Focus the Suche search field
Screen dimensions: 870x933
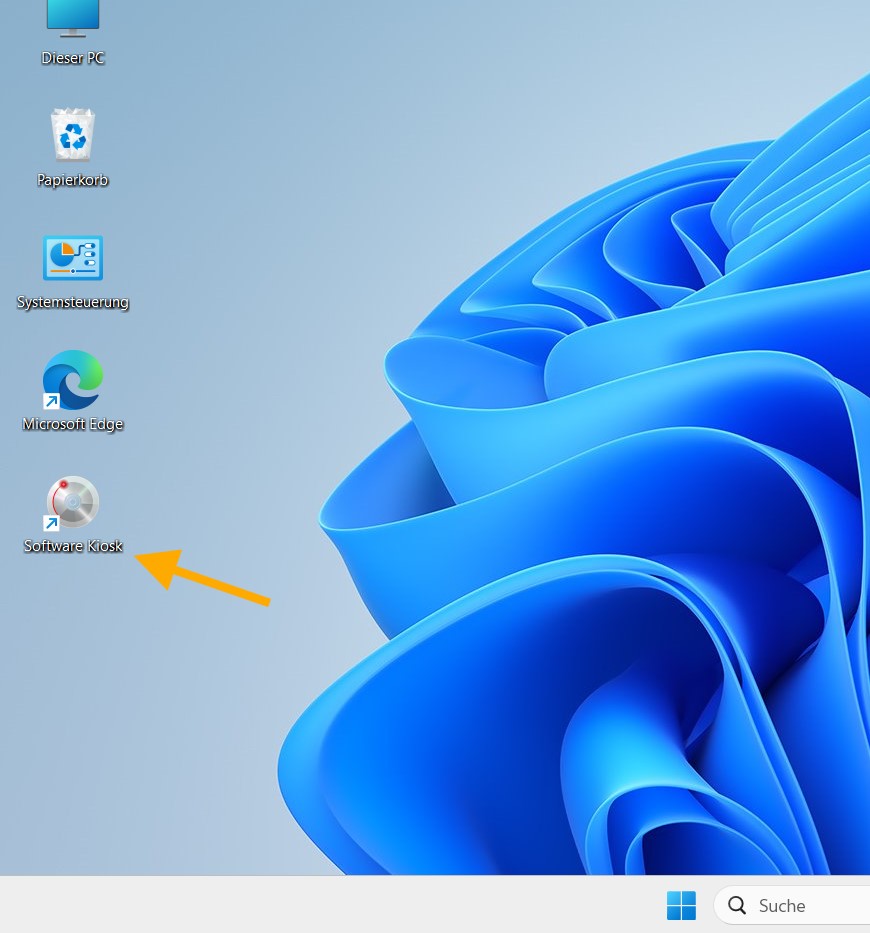(800, 905)
